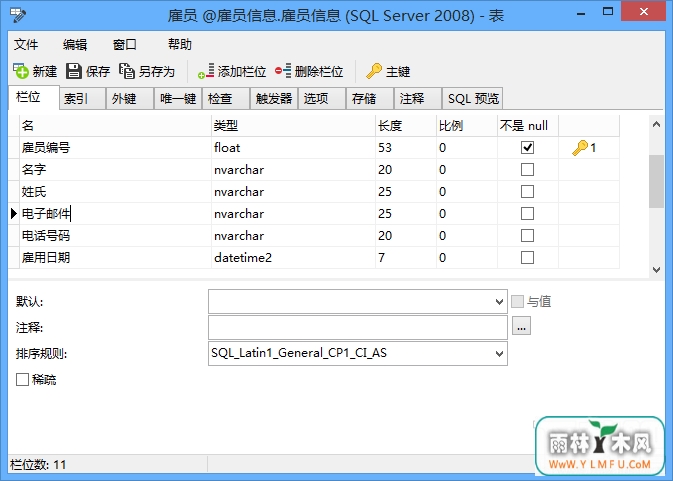Open the 文件 menu
The height and width of the screenshot is (481, 673).
26,44
